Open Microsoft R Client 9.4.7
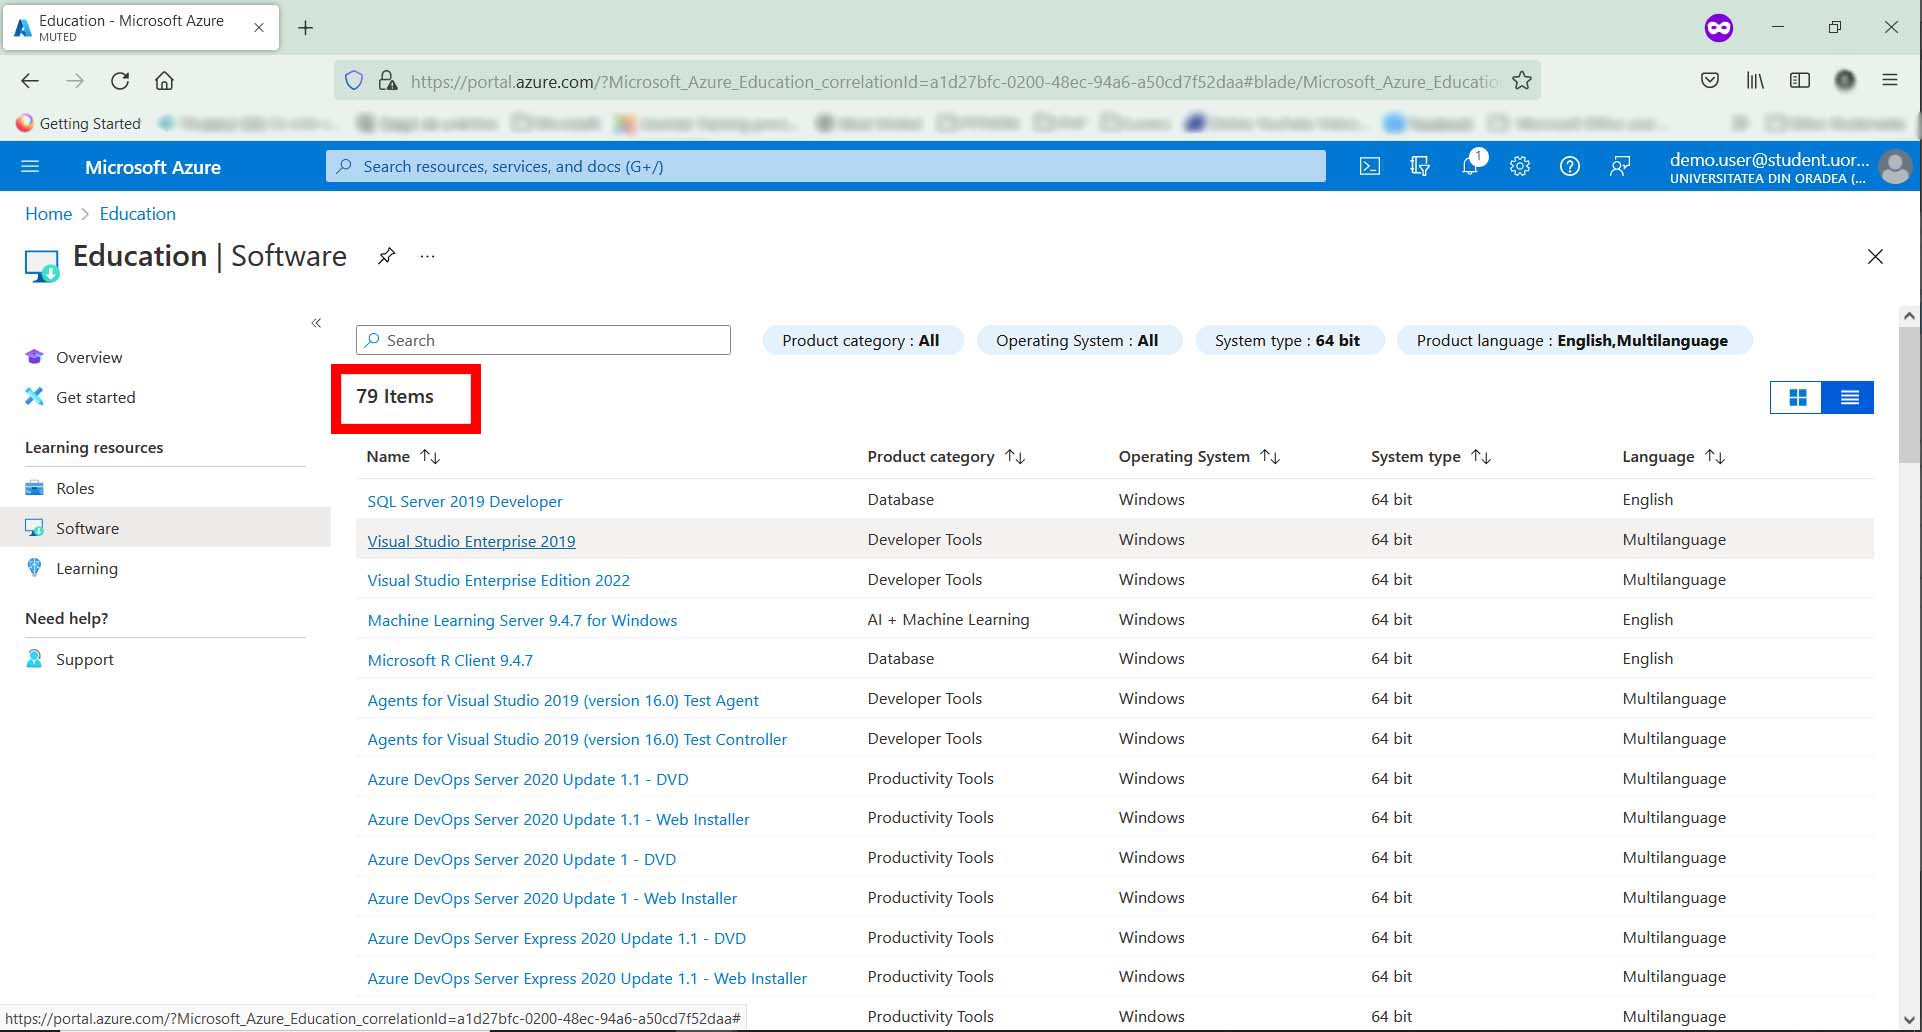This screenshot has width=1922, height=1032. point(450,660)
